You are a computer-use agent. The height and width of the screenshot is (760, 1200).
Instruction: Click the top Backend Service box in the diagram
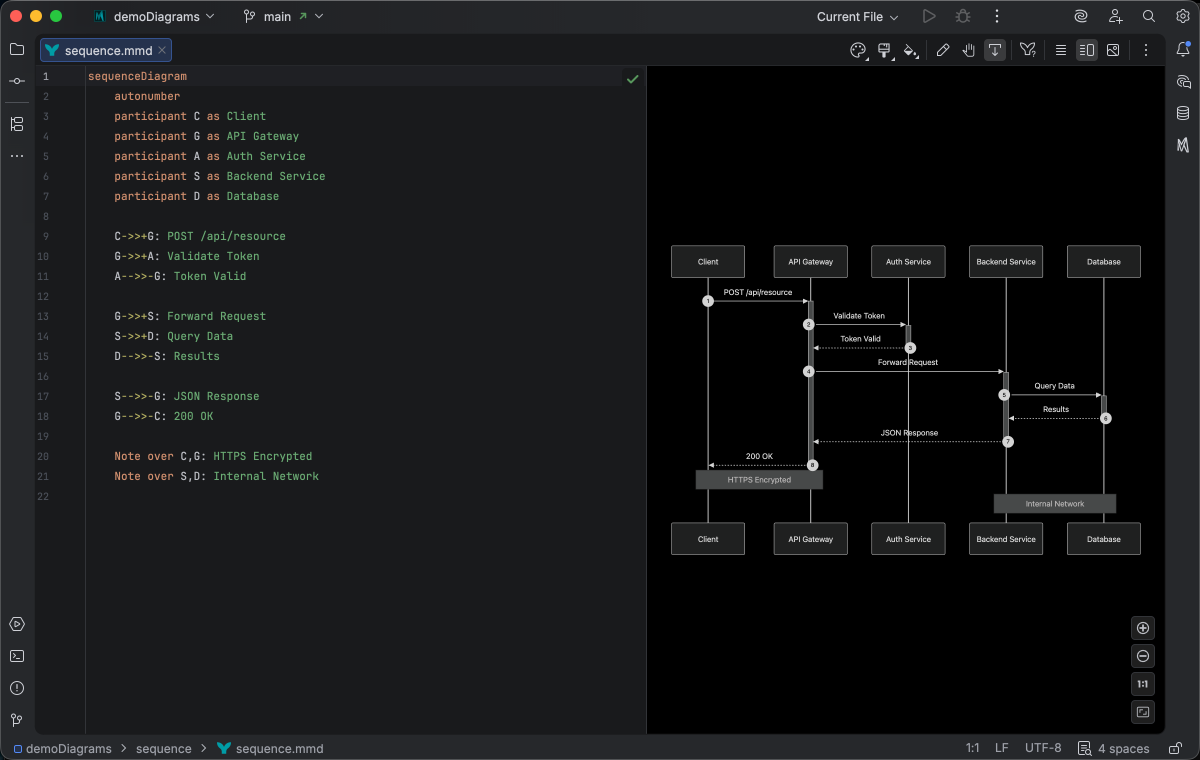pyautogui.click(x=1006, y=262)
